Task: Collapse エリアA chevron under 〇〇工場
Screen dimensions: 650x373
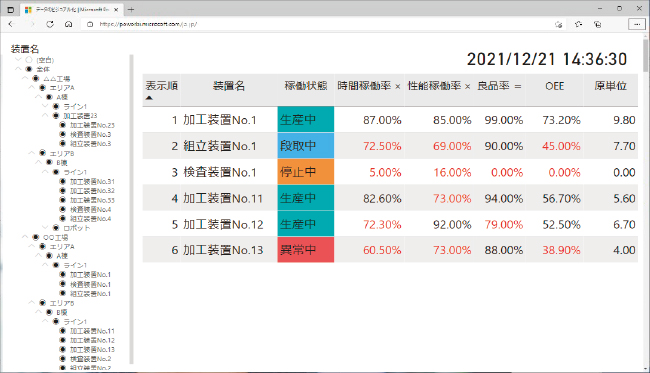Action: pyautogui.click(x=32, y=246)
